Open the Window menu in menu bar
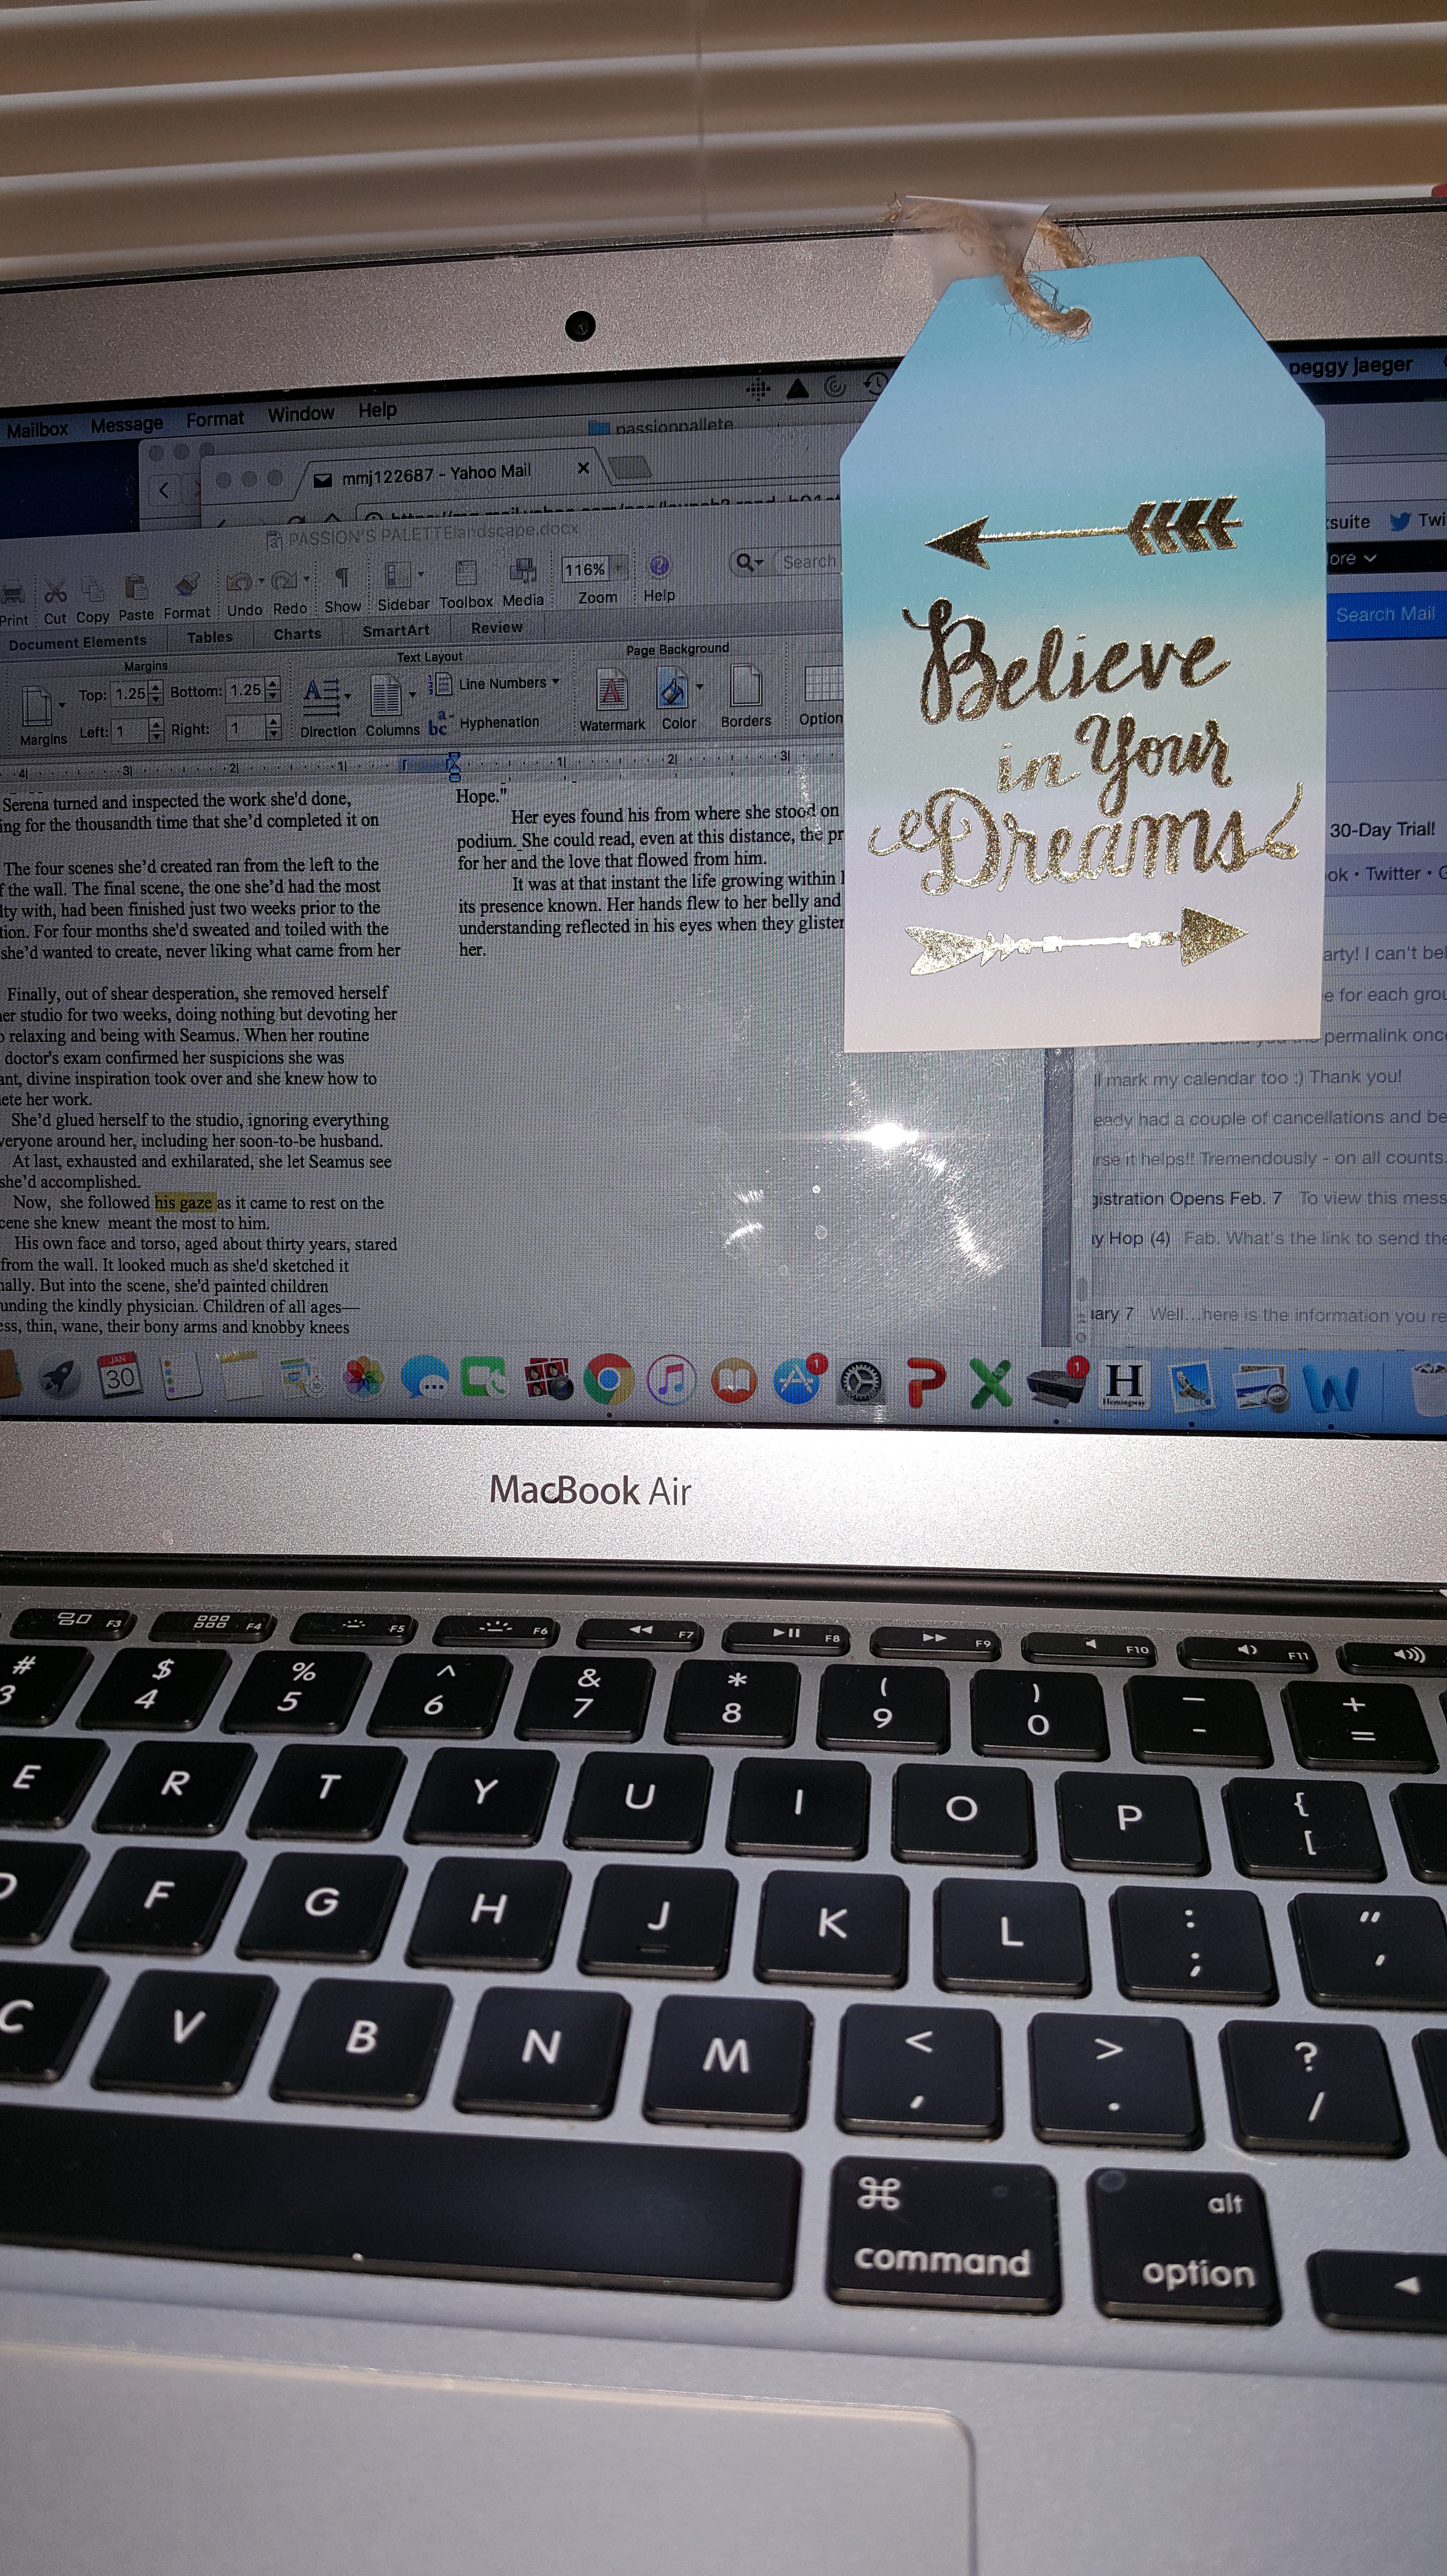1447x2576 pixels. [x=300, y=414]
